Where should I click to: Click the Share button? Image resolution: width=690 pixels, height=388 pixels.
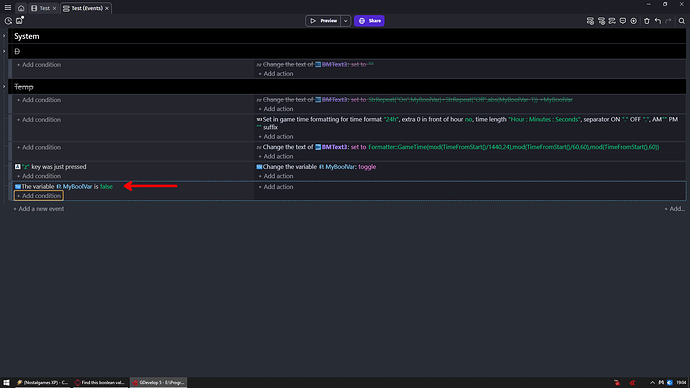[369, 21]
